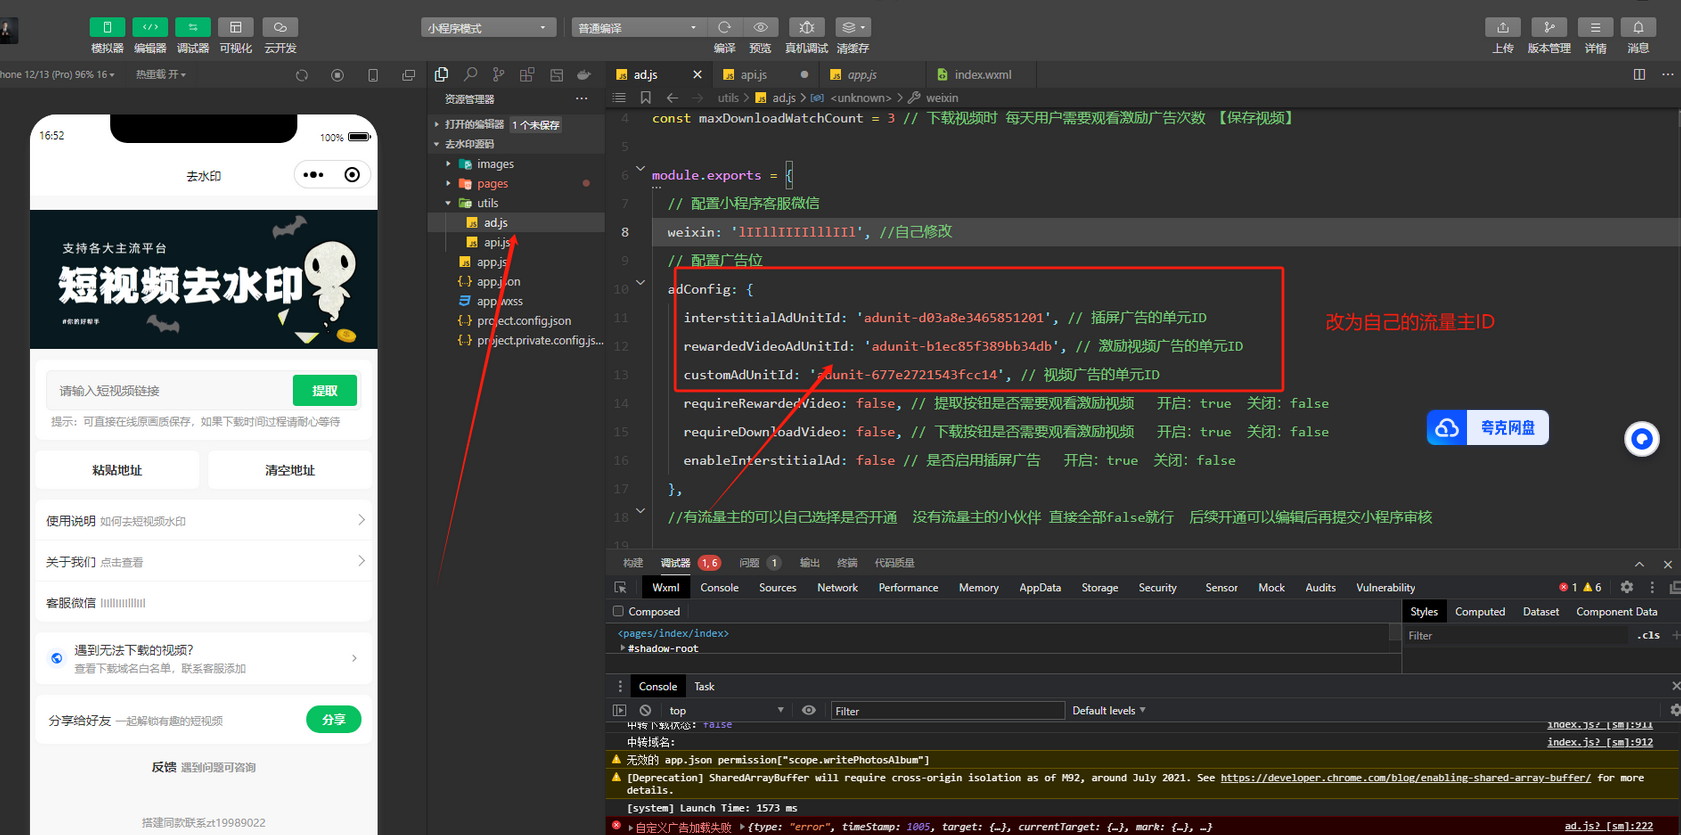Open the extensions grid view icon
Screen dimensions: 1681x835
[x=527, y=75]
